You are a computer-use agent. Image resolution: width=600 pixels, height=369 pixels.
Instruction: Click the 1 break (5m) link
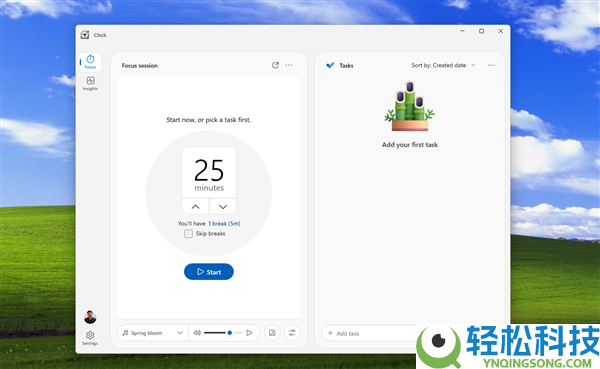224,223
